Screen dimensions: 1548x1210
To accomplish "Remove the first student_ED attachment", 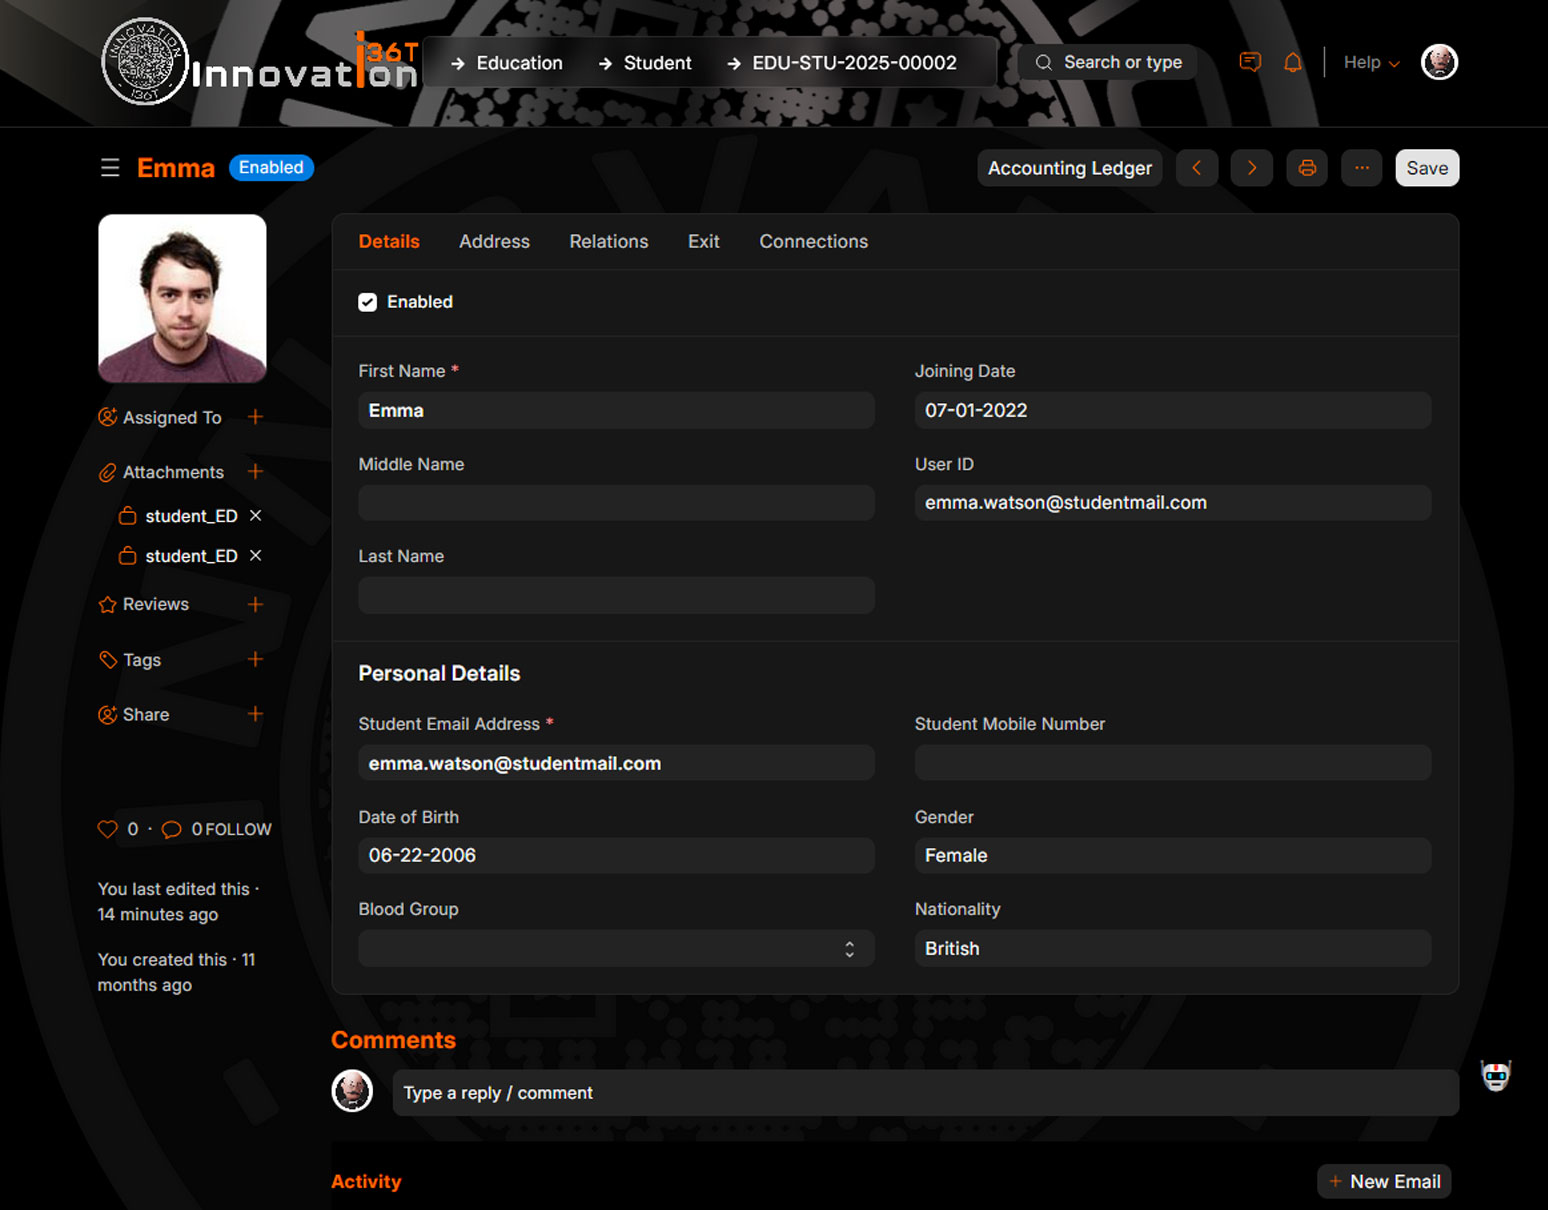I will coord(256,516).
